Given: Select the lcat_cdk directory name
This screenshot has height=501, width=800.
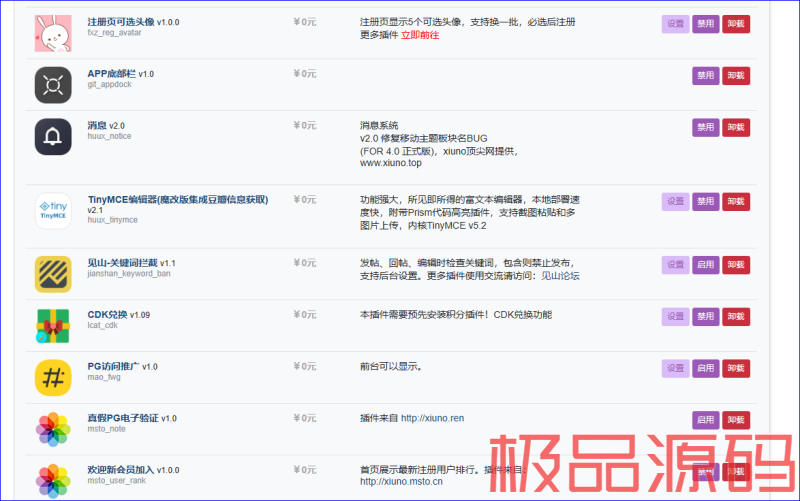Looking at the screenshot, I should 103,325.
